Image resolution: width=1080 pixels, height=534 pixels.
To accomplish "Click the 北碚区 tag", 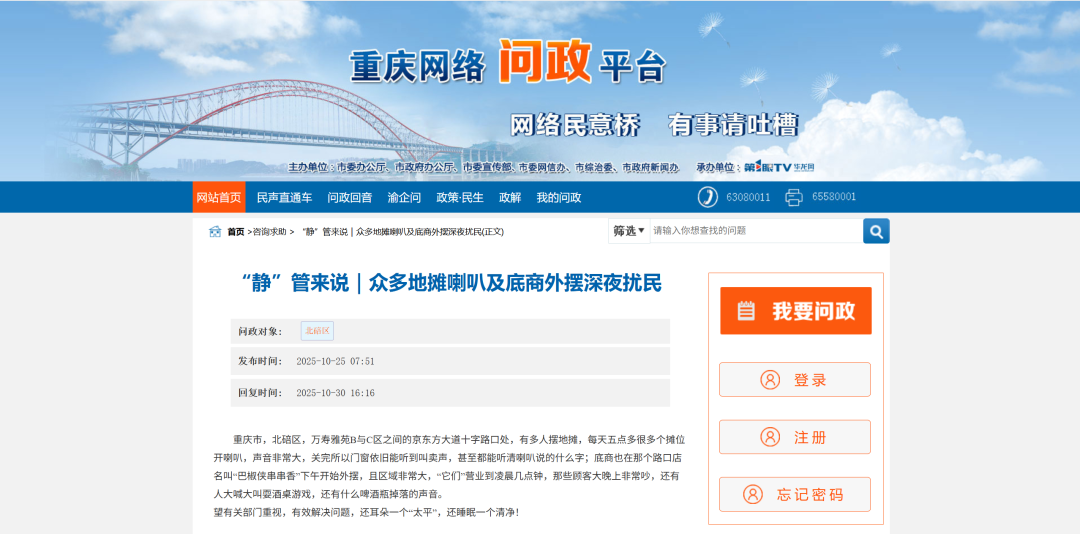I will tap(318, 331).
